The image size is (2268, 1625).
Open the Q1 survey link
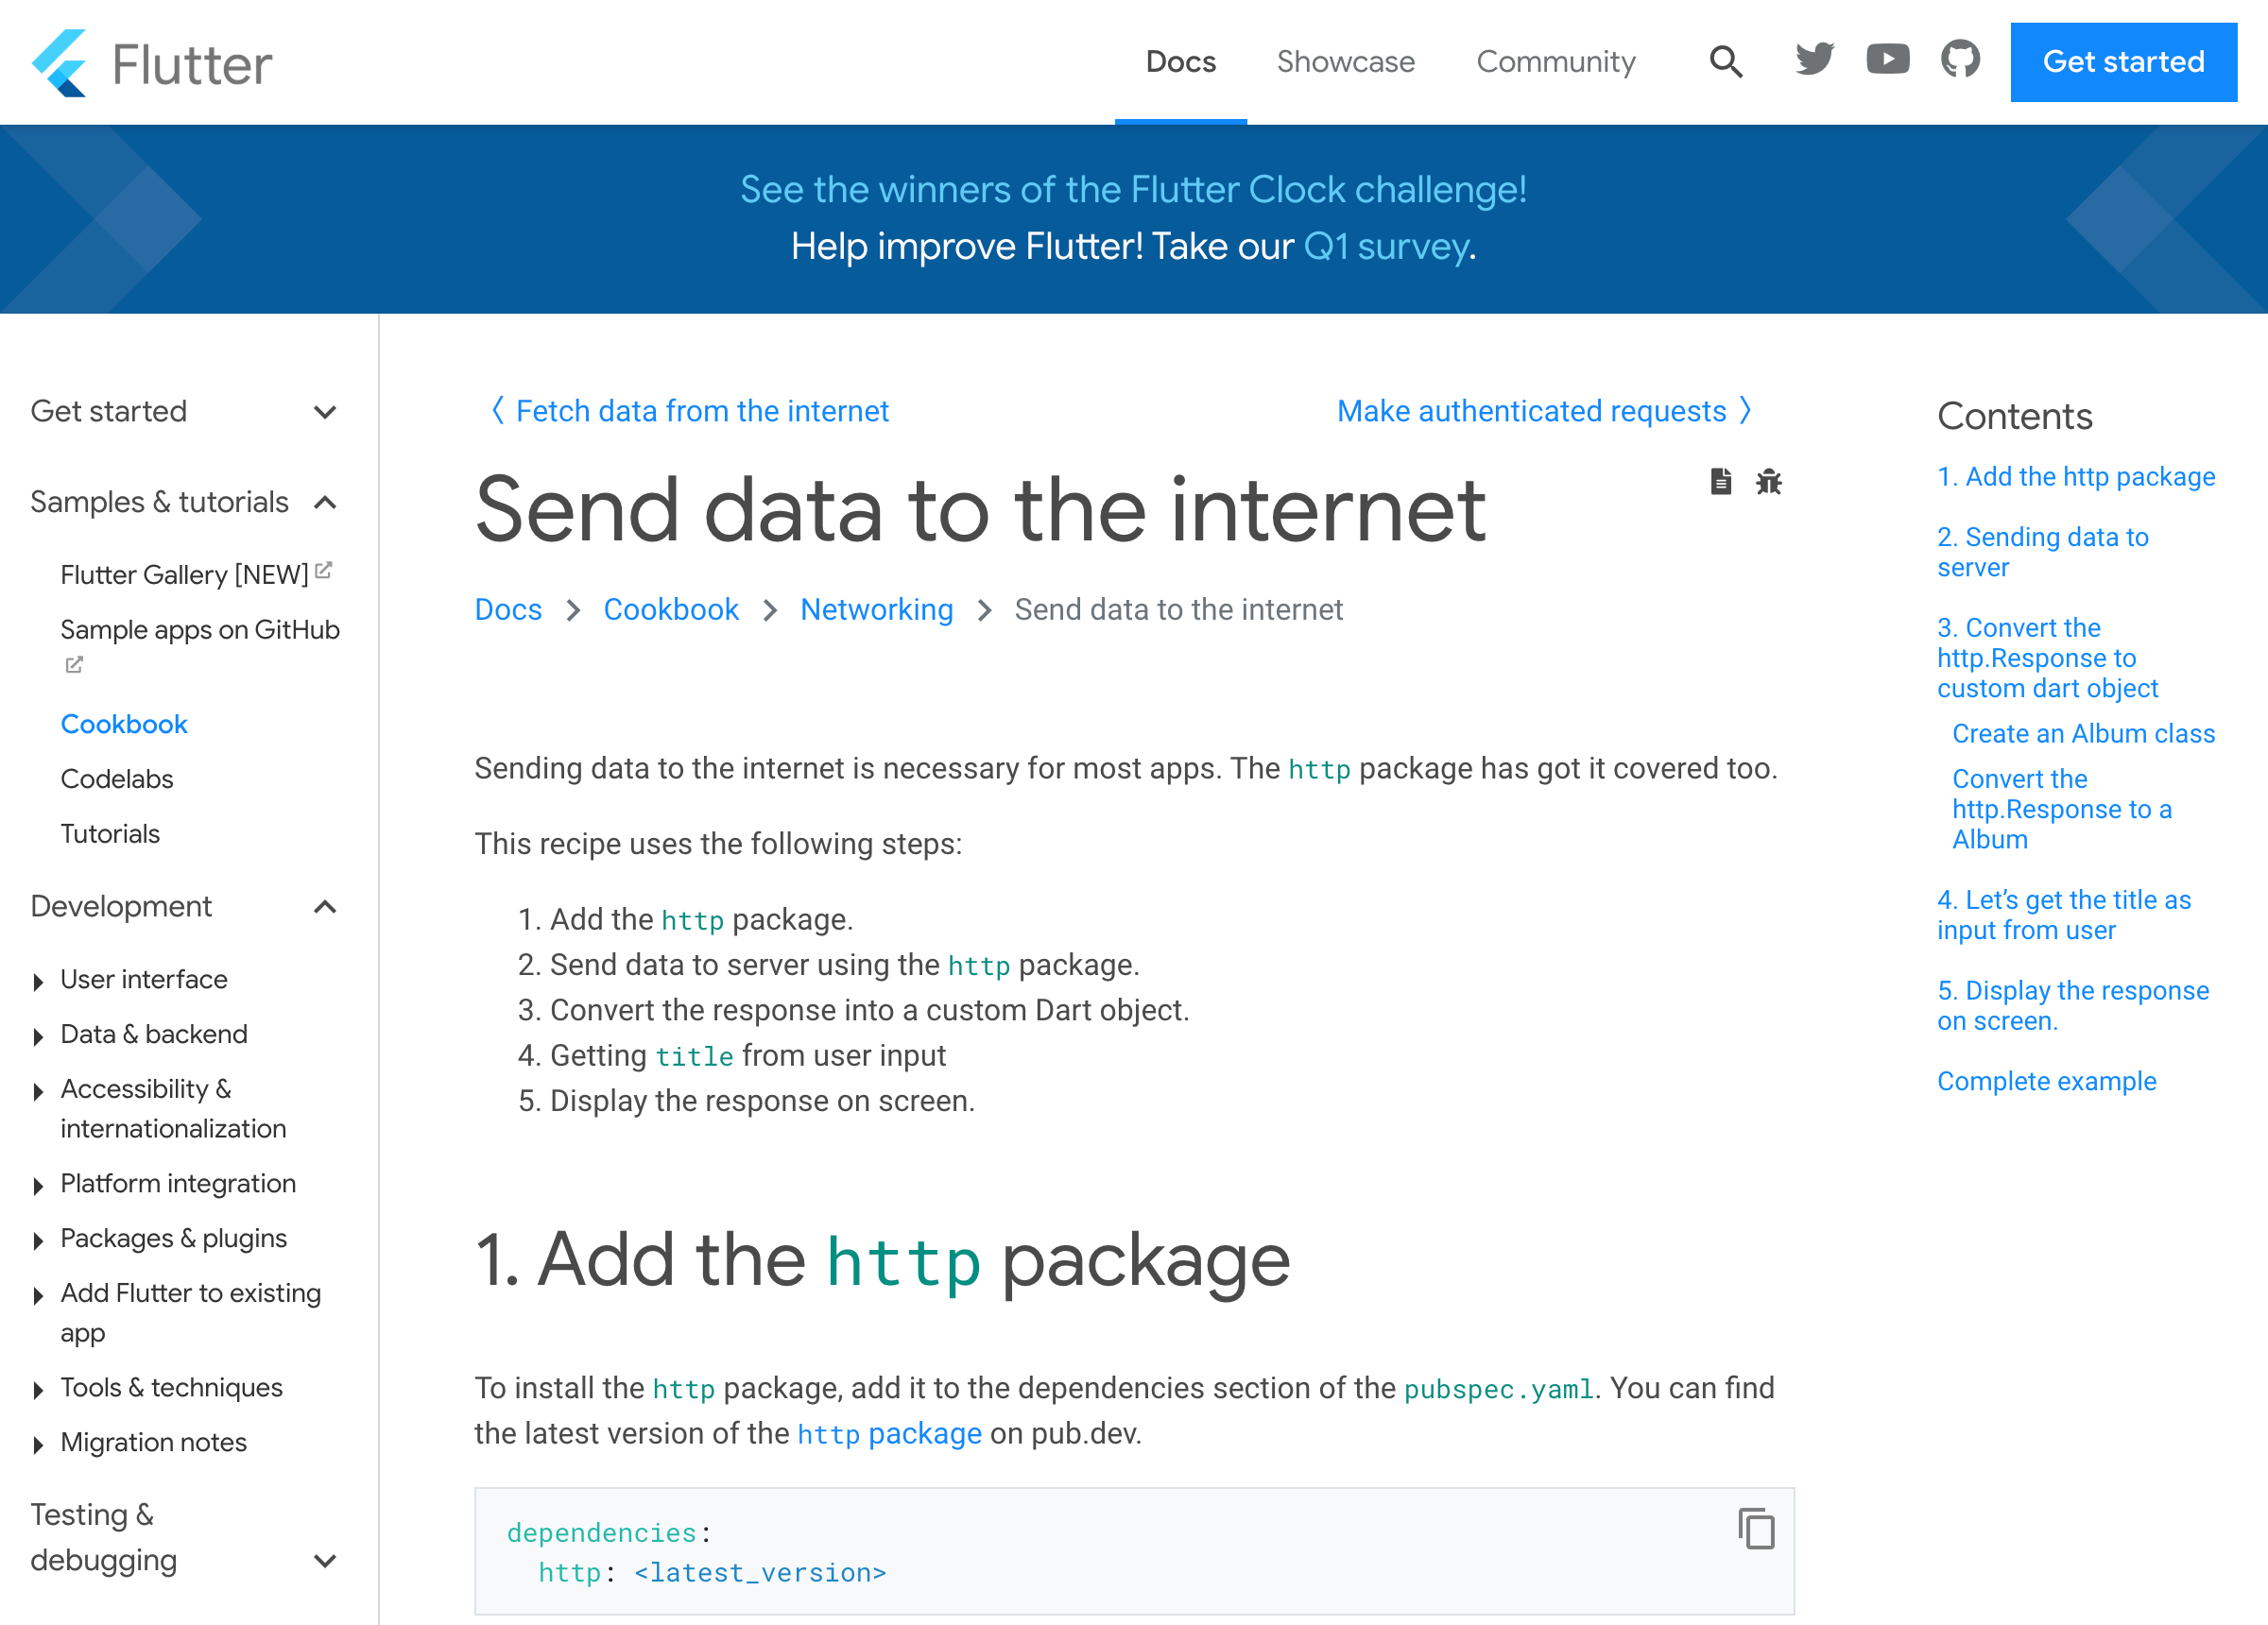[1387, 246]
